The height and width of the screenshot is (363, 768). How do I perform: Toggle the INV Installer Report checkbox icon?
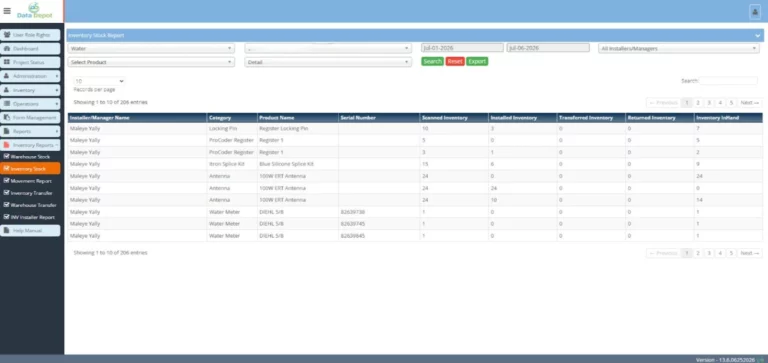click(6, 217)
